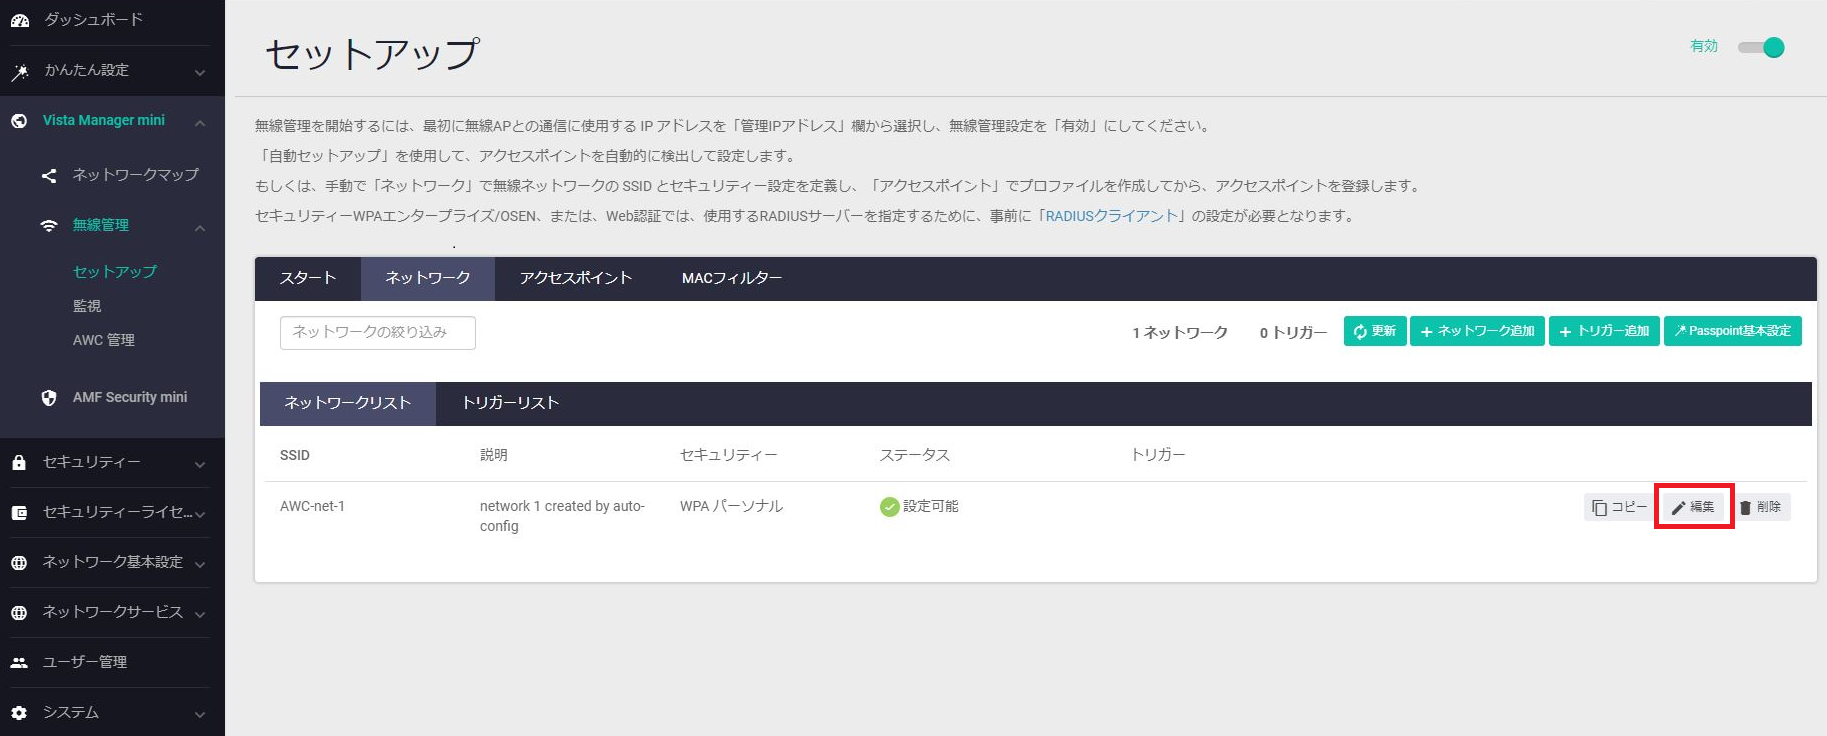The image size is (1827, 736).
Task: Click the network map share icon
Action: click(49, 176)
